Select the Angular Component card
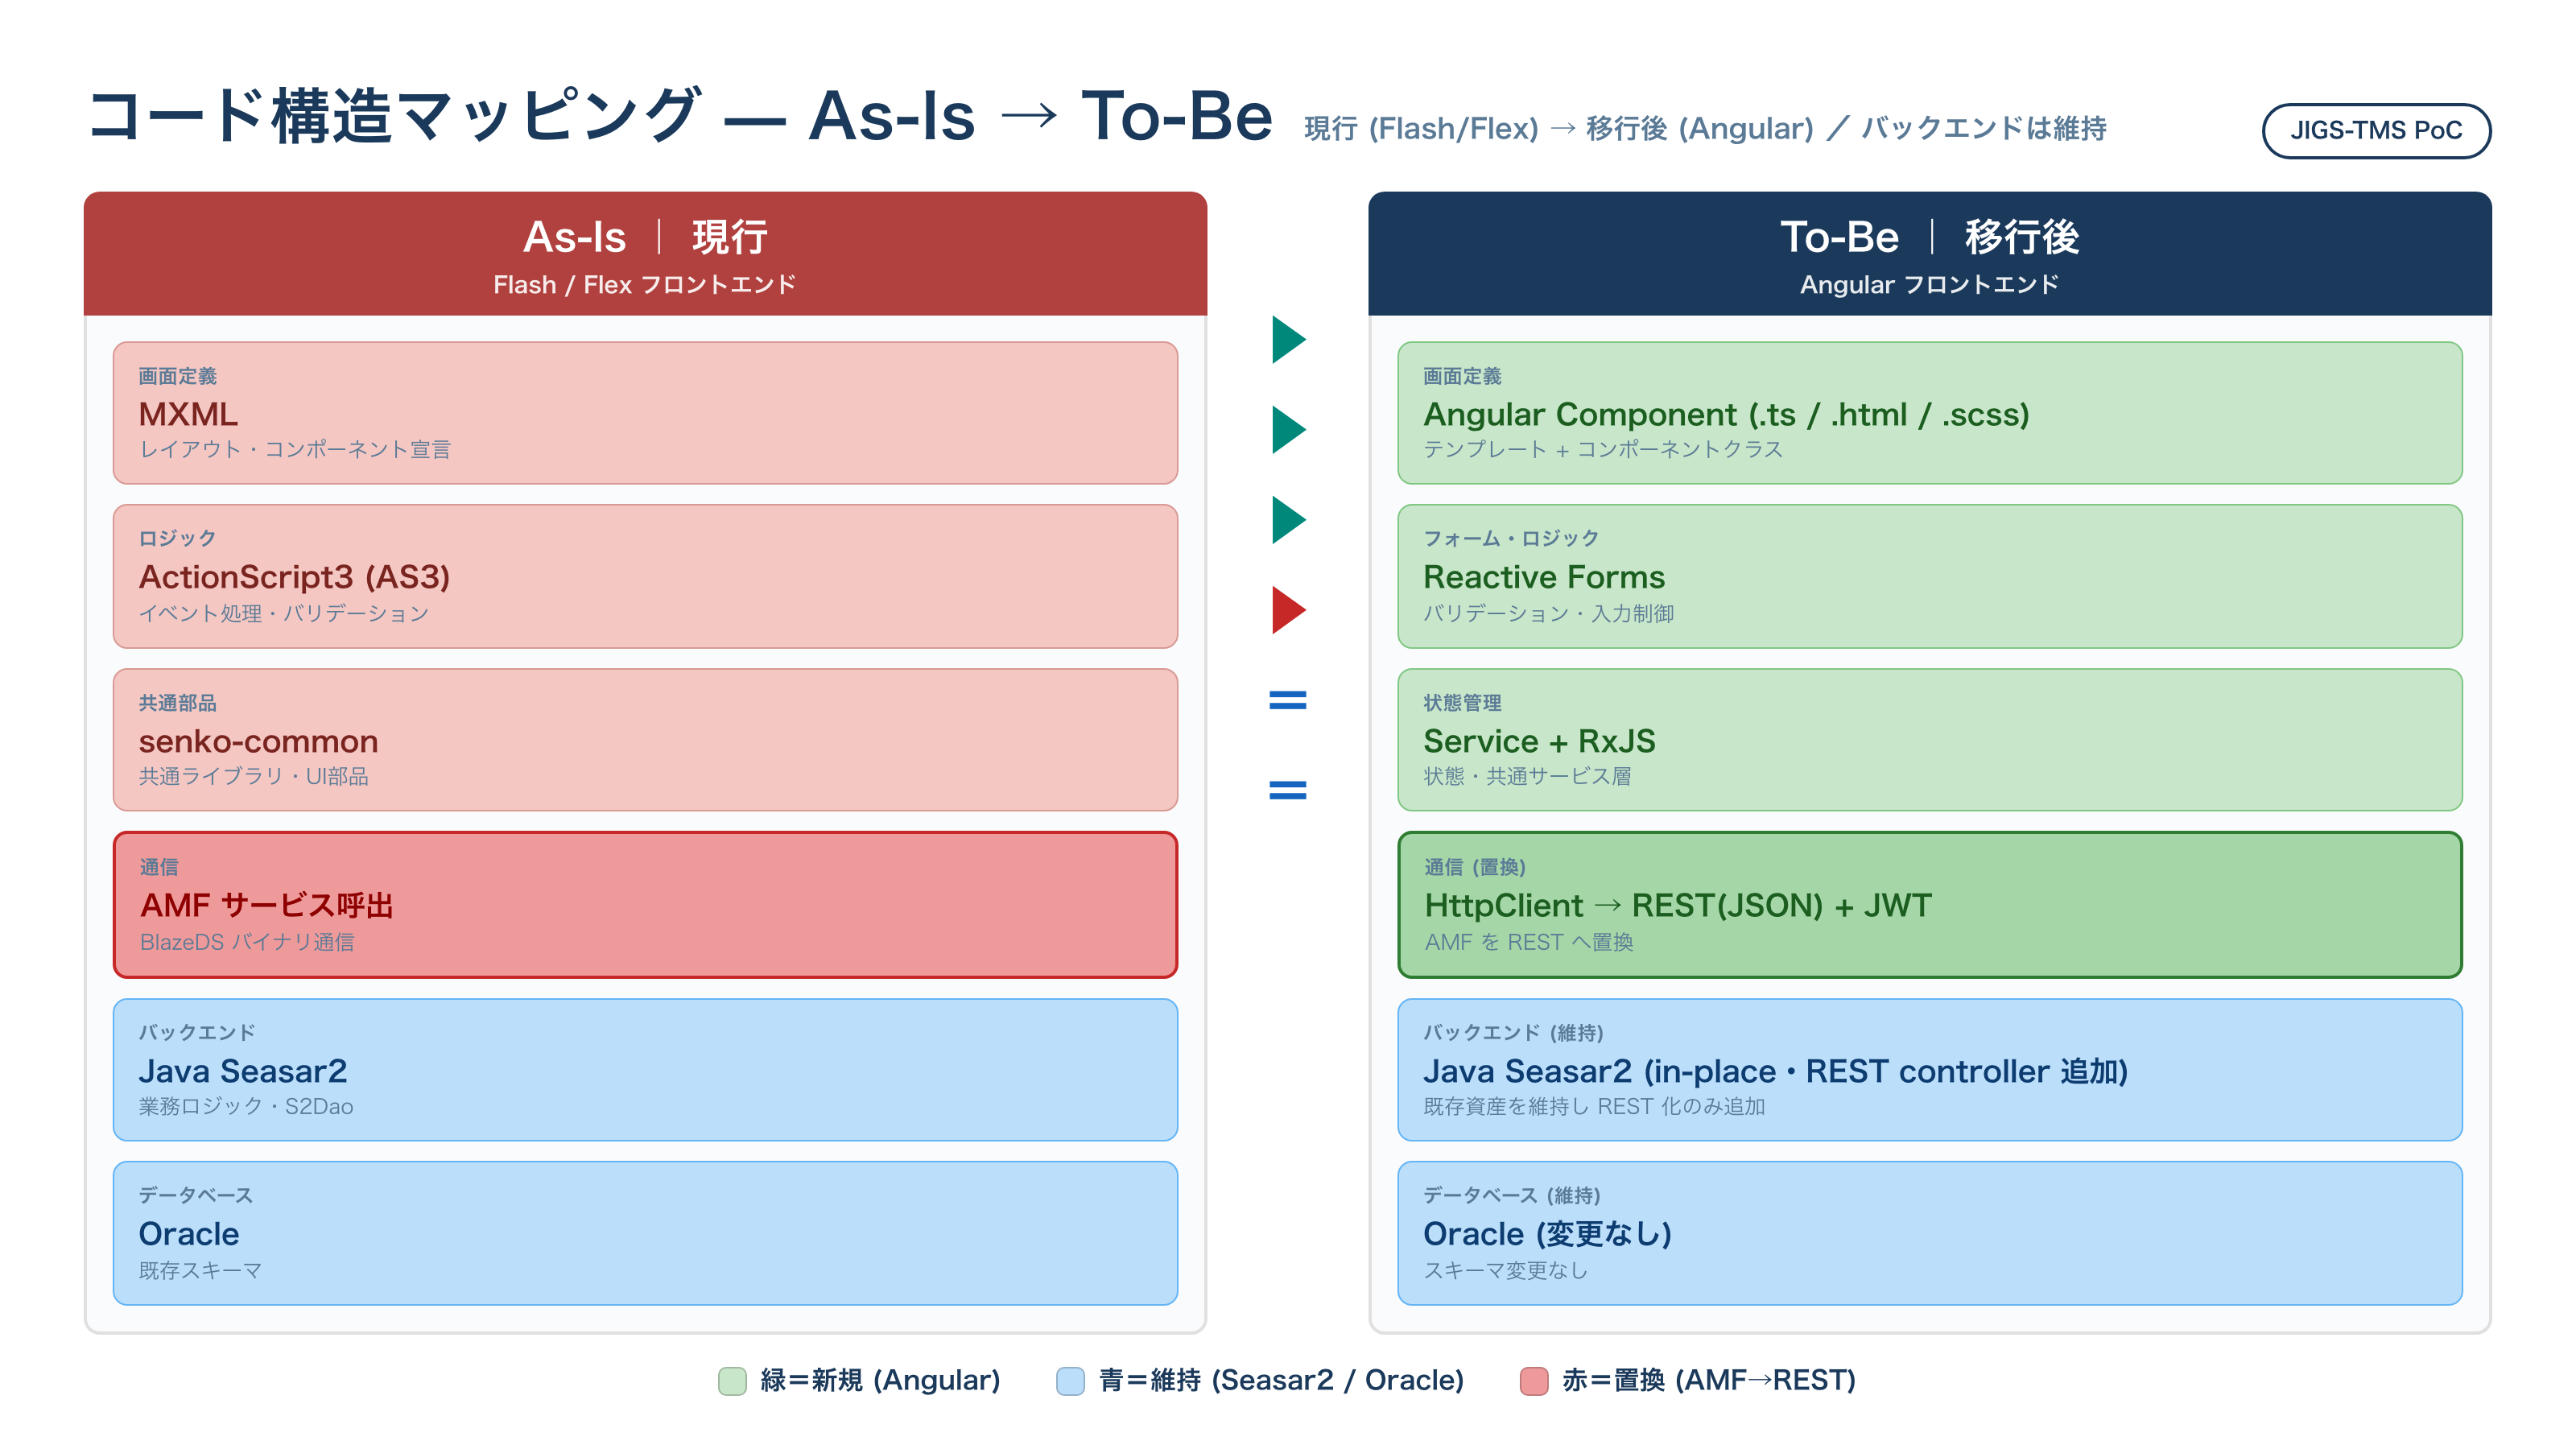This screenshot has height=1449, width=2576. (x=1930, y=413)
